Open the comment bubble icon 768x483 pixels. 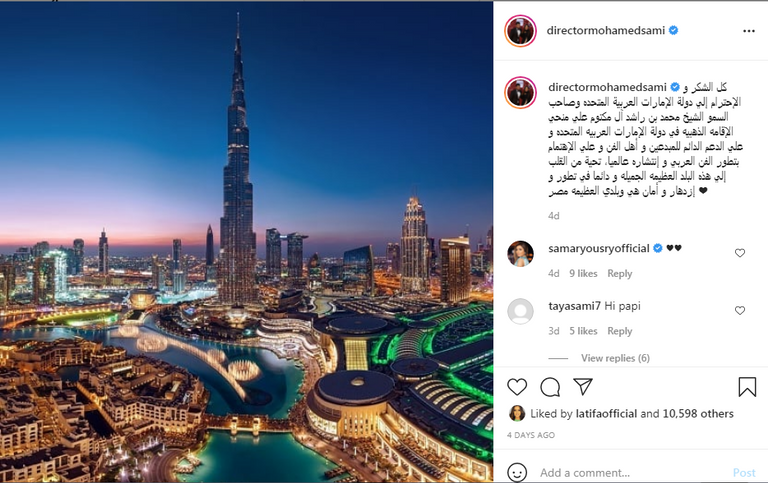[550, 387]
